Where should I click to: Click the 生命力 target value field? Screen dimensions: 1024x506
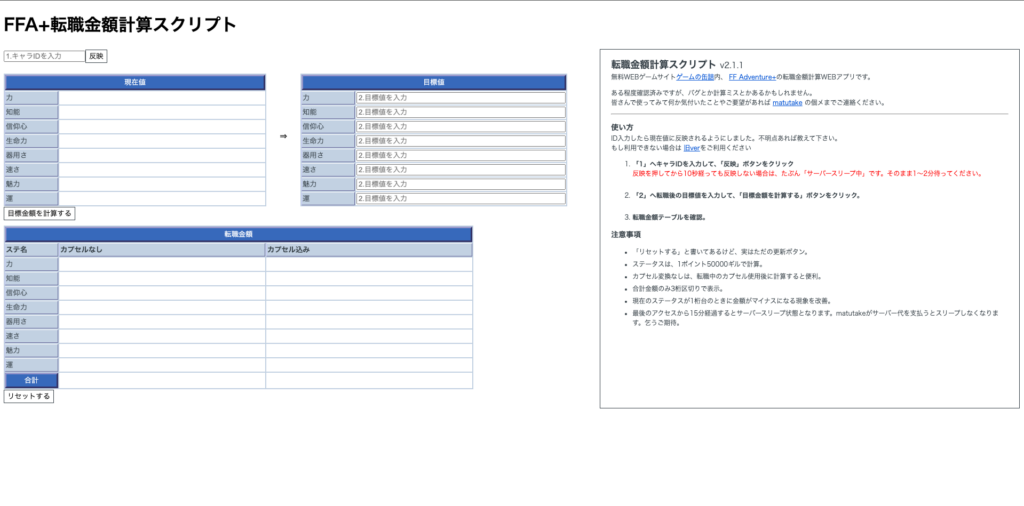(460, 141)
